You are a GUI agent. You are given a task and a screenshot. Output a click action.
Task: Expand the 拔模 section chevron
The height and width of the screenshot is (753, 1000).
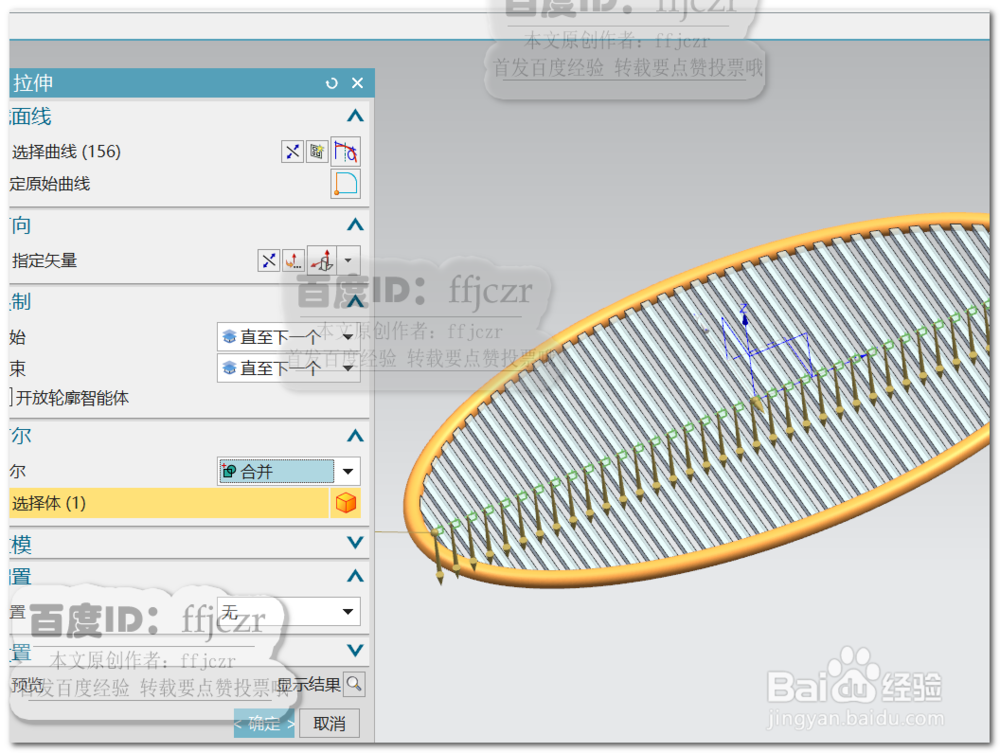click(x=355, y=543)
